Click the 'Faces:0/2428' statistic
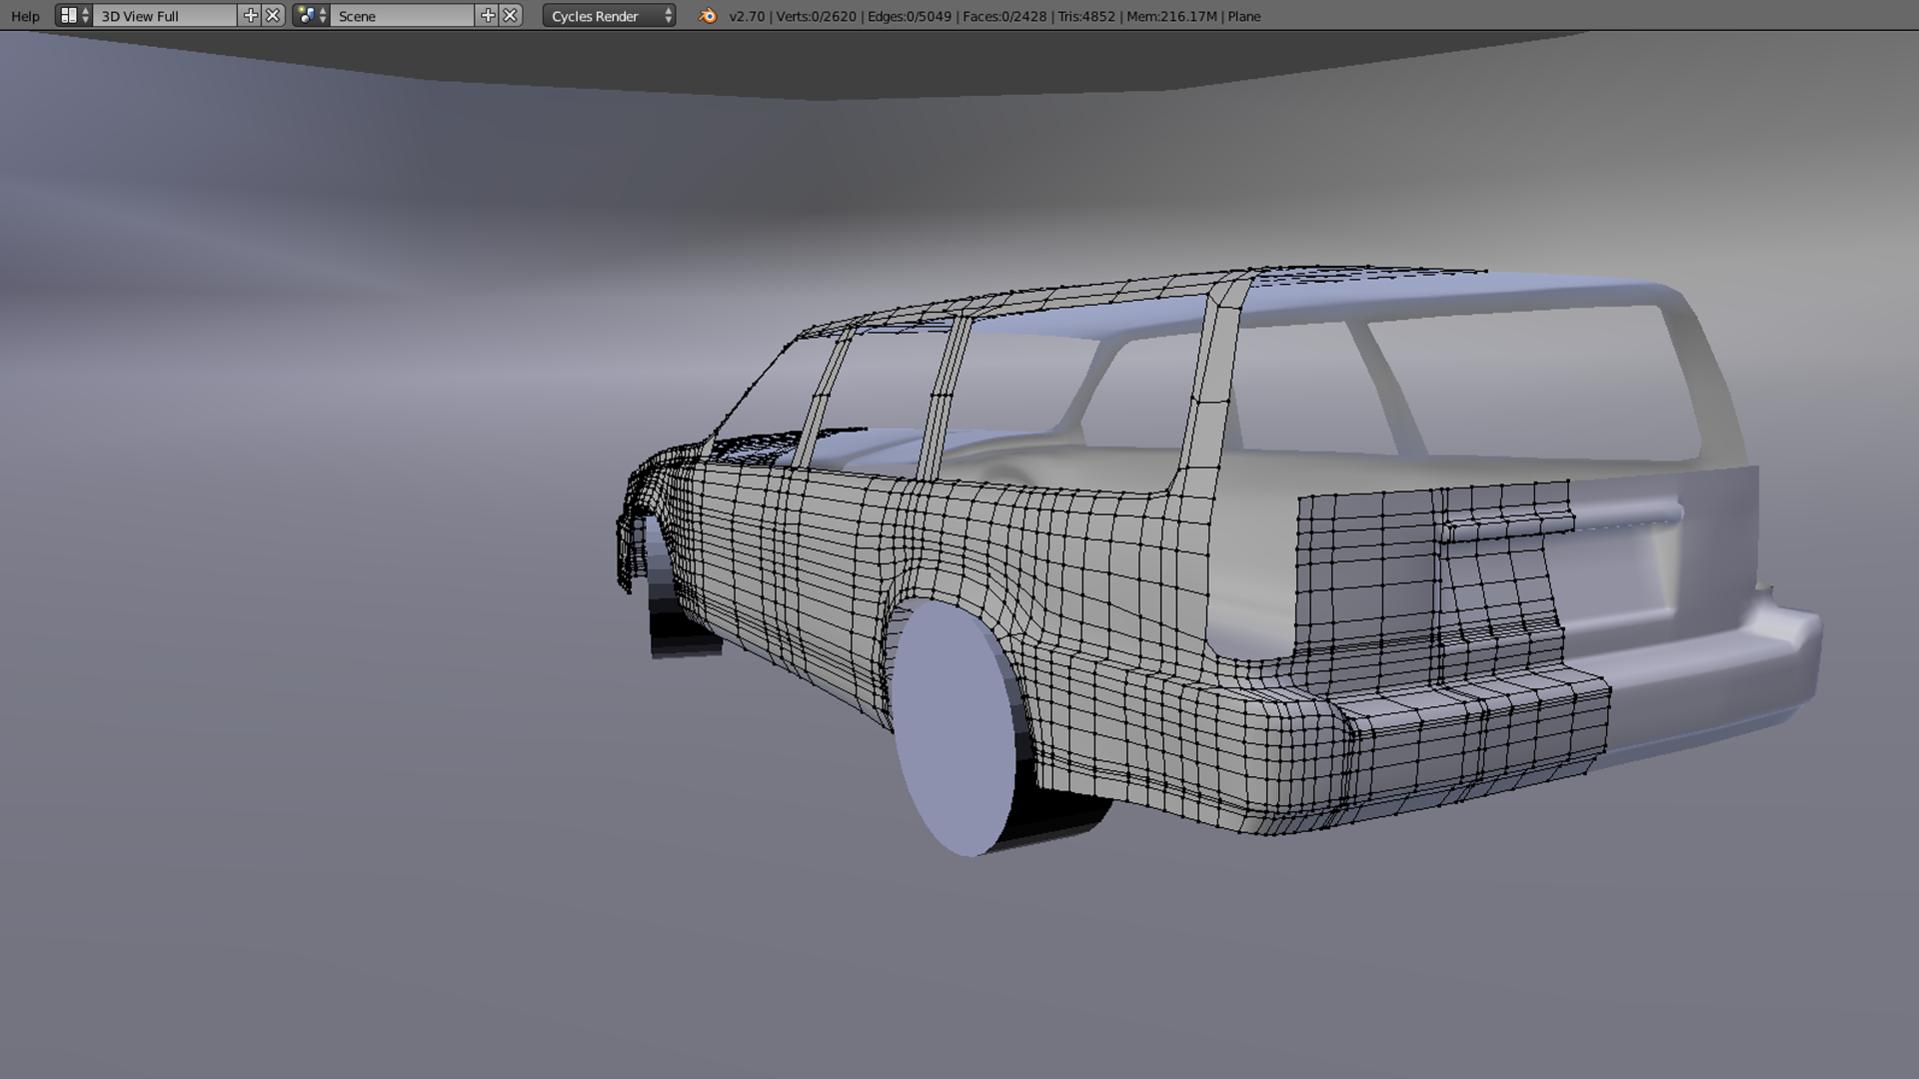The width and height of the screenshot is (1919, 1079). pos(1005,16)
